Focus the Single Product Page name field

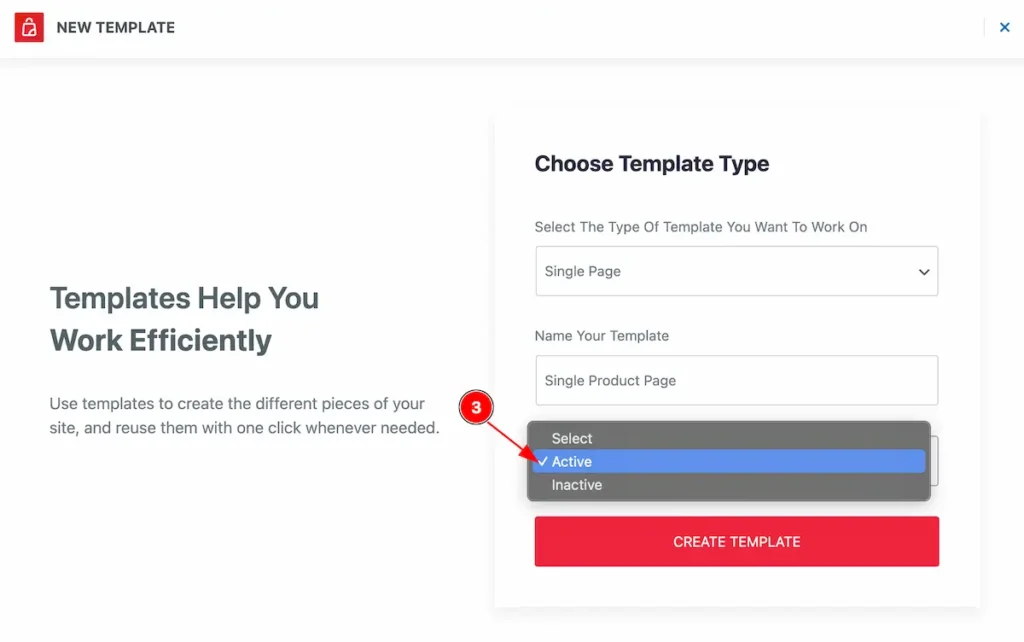(x=736, y=381)
